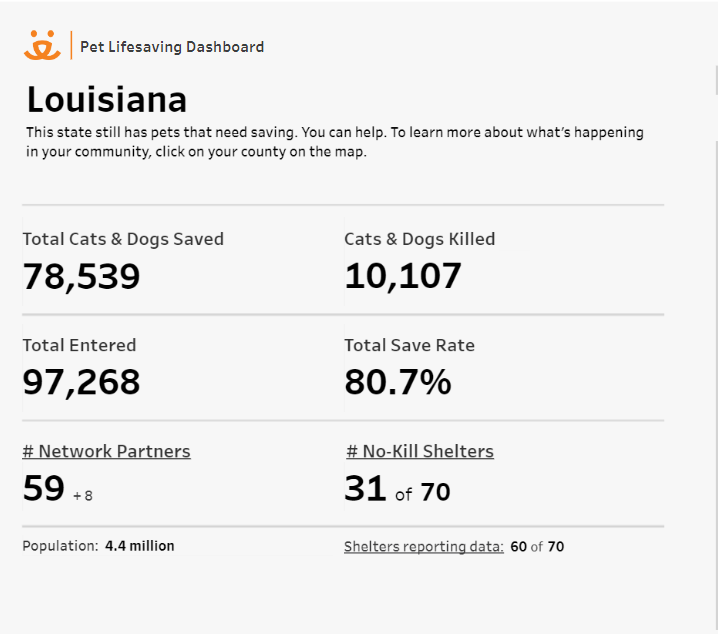Click the +8 partners change indicator

(83, 495)
